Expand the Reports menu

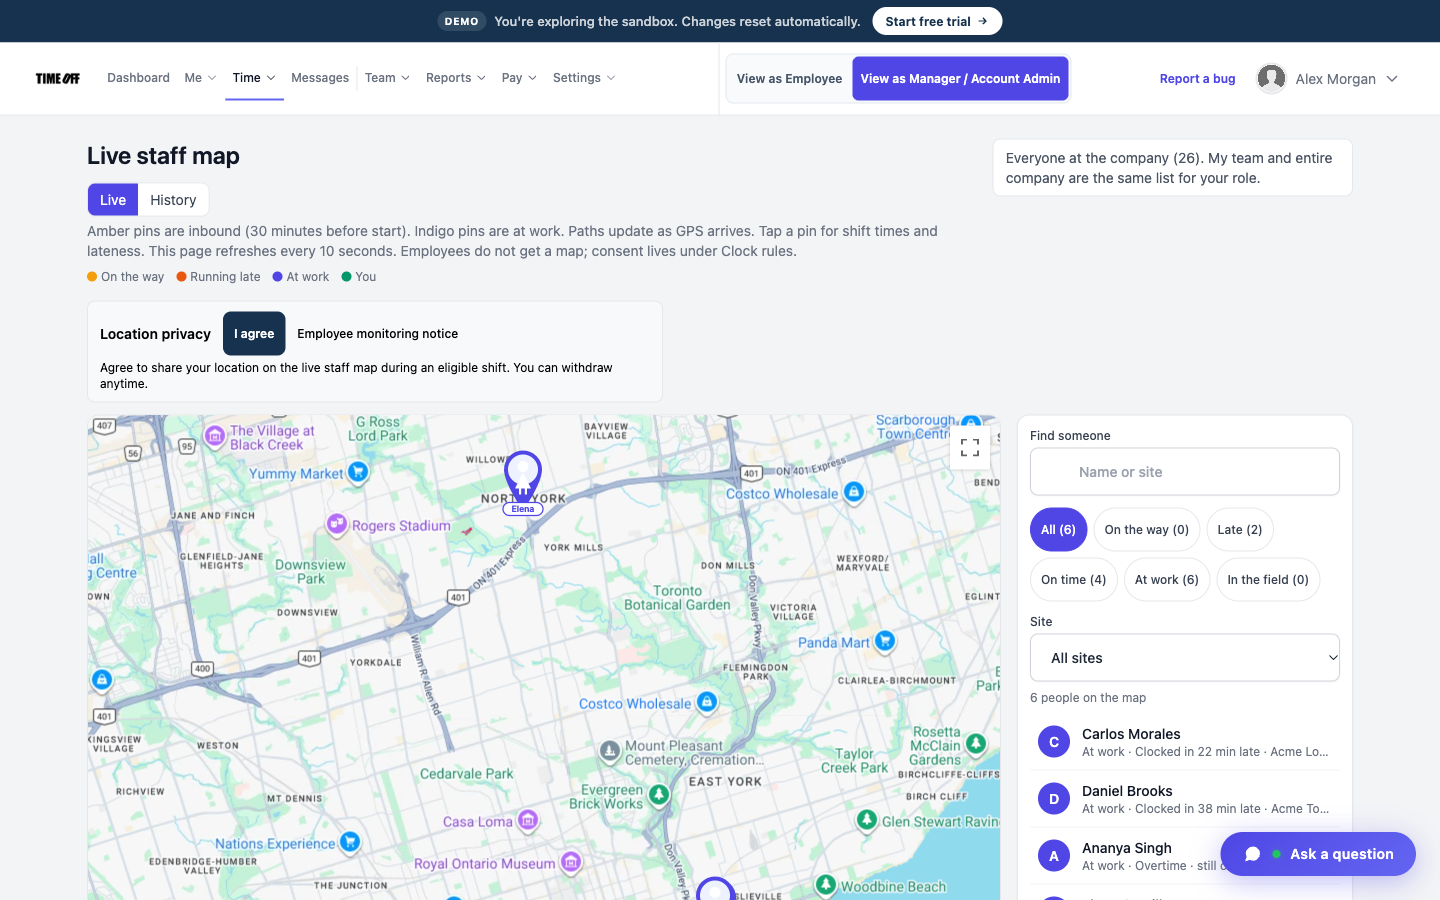point(456,78)
